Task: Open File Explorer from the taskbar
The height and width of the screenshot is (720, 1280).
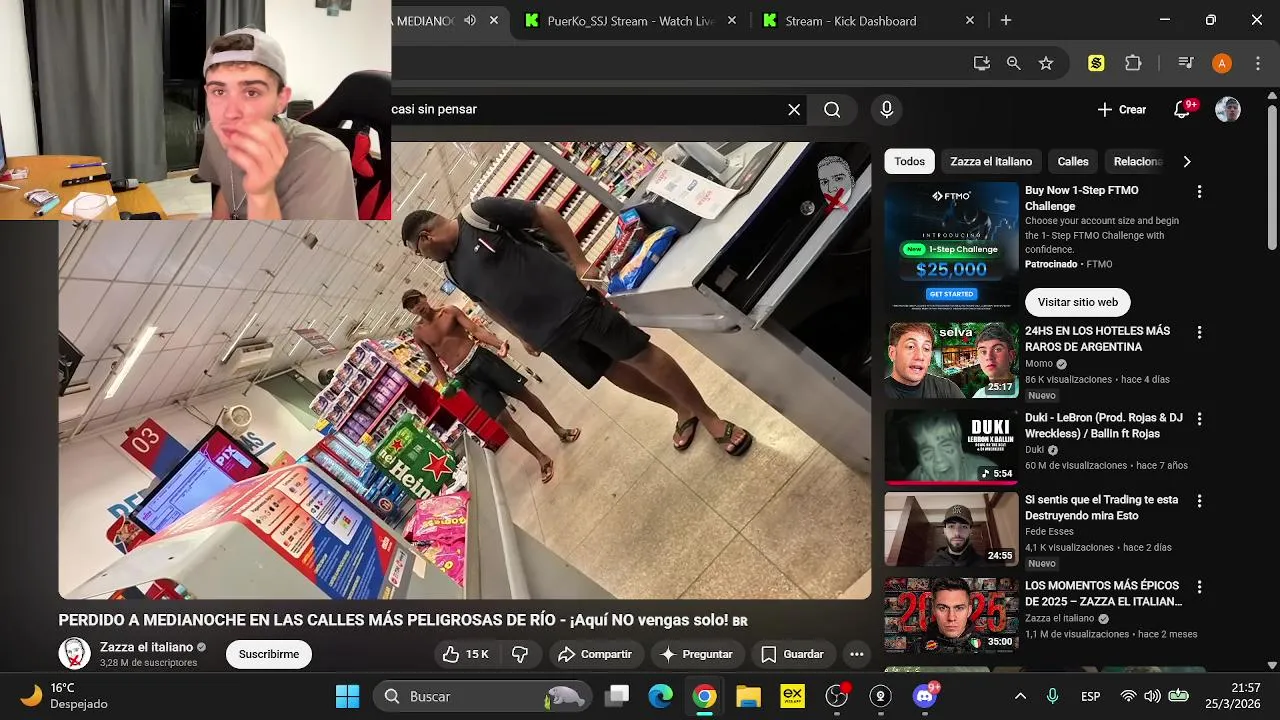Action: 749,696
